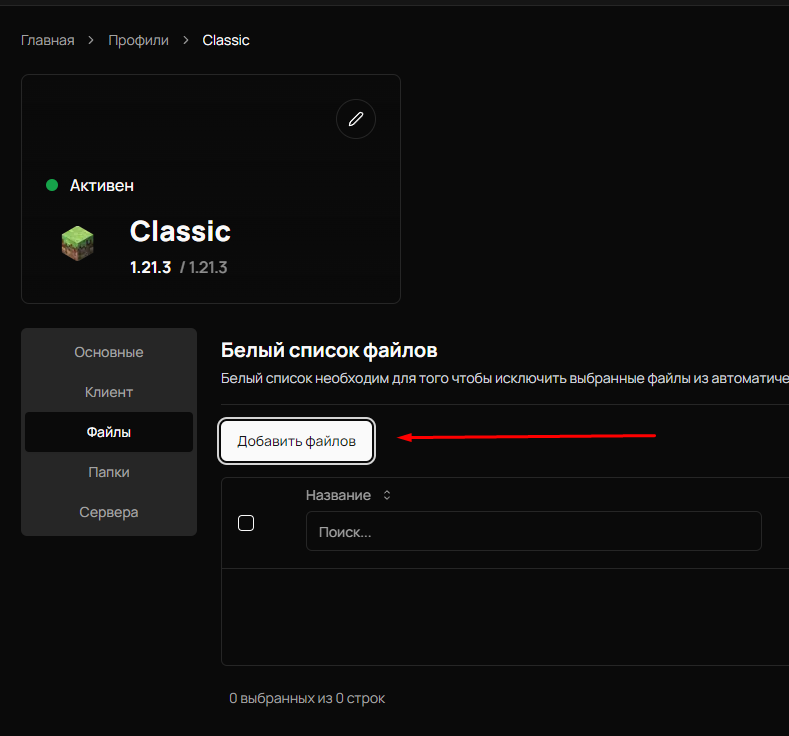Click the green Активен status dot

(52, 186)
